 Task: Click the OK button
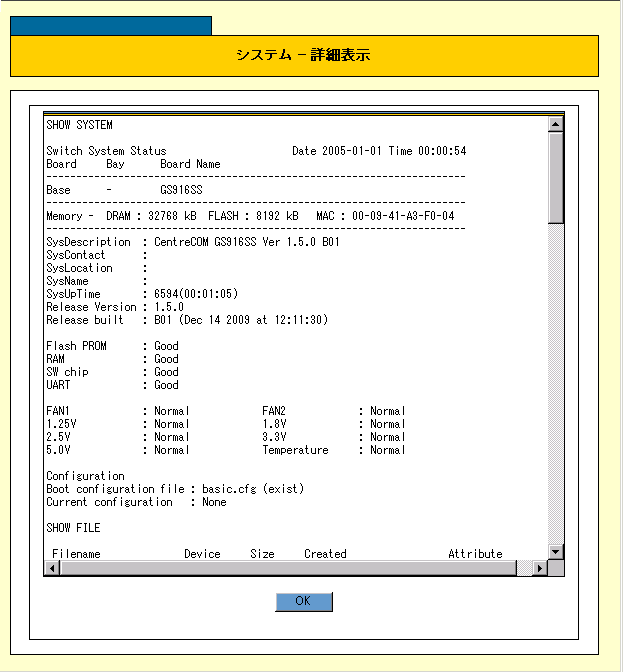click(x=304, y=601)
